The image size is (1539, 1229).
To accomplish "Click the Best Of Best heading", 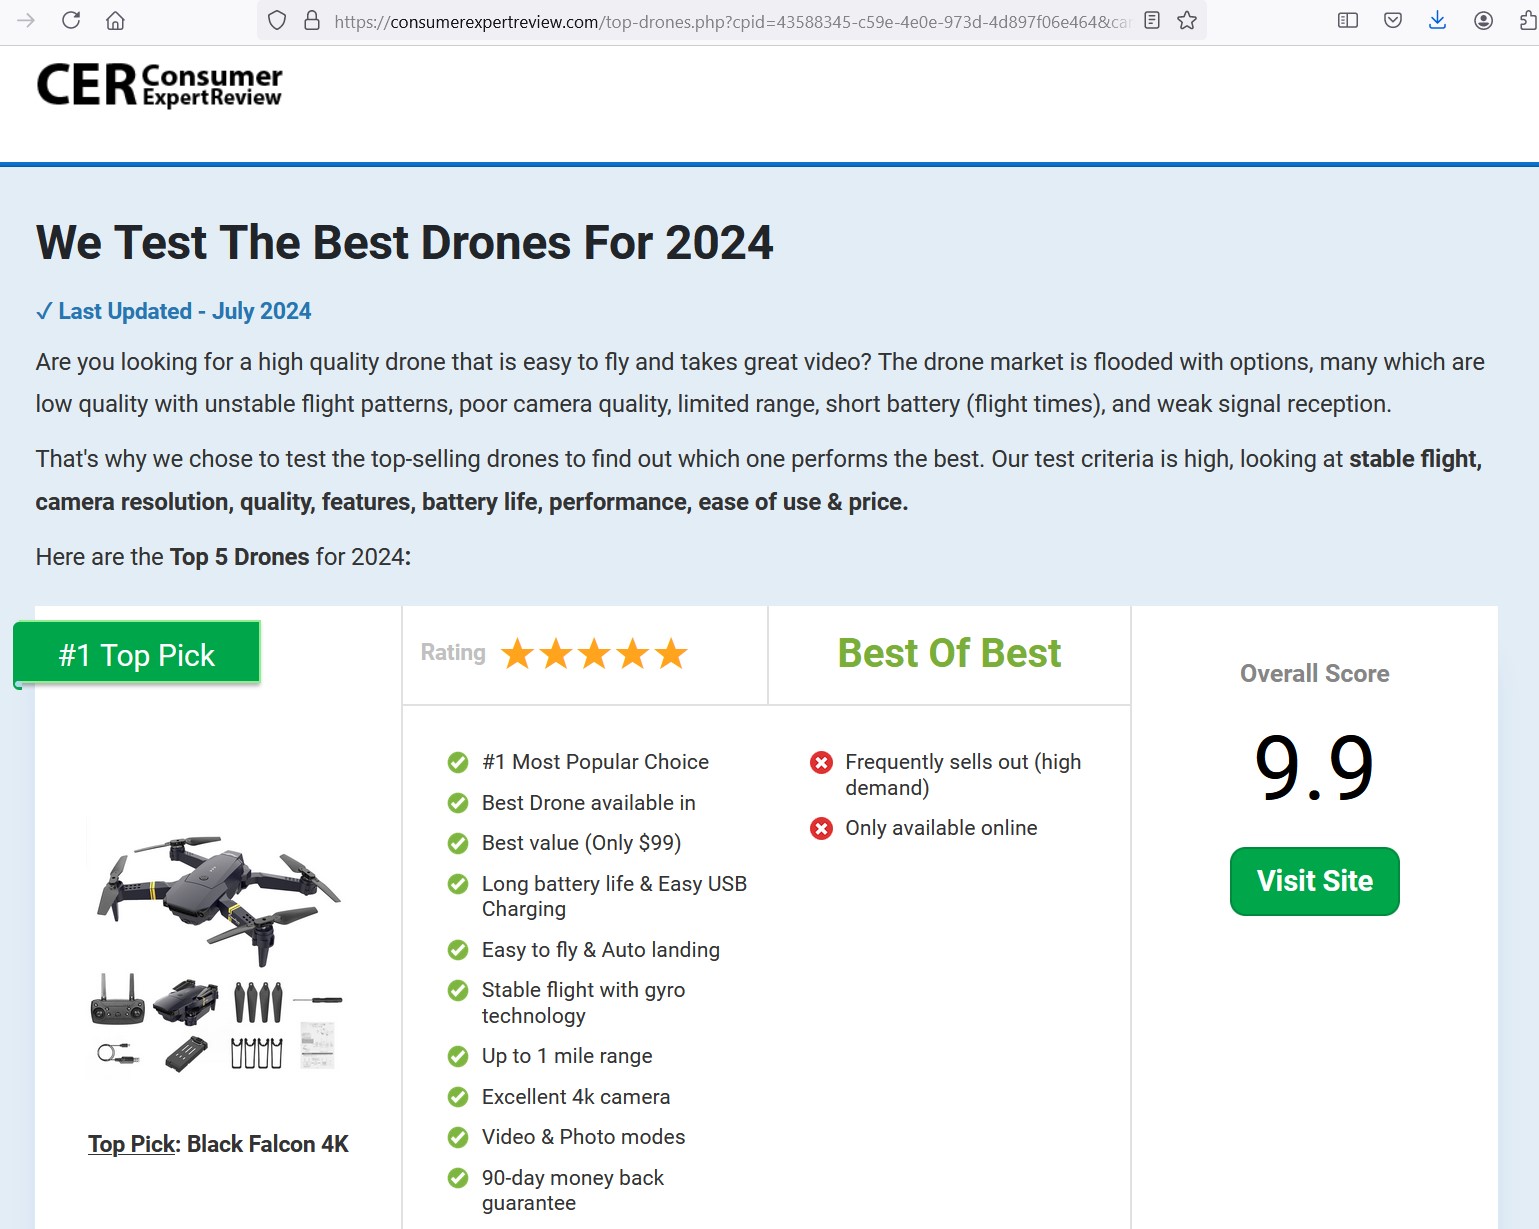I will click(949, 653).
